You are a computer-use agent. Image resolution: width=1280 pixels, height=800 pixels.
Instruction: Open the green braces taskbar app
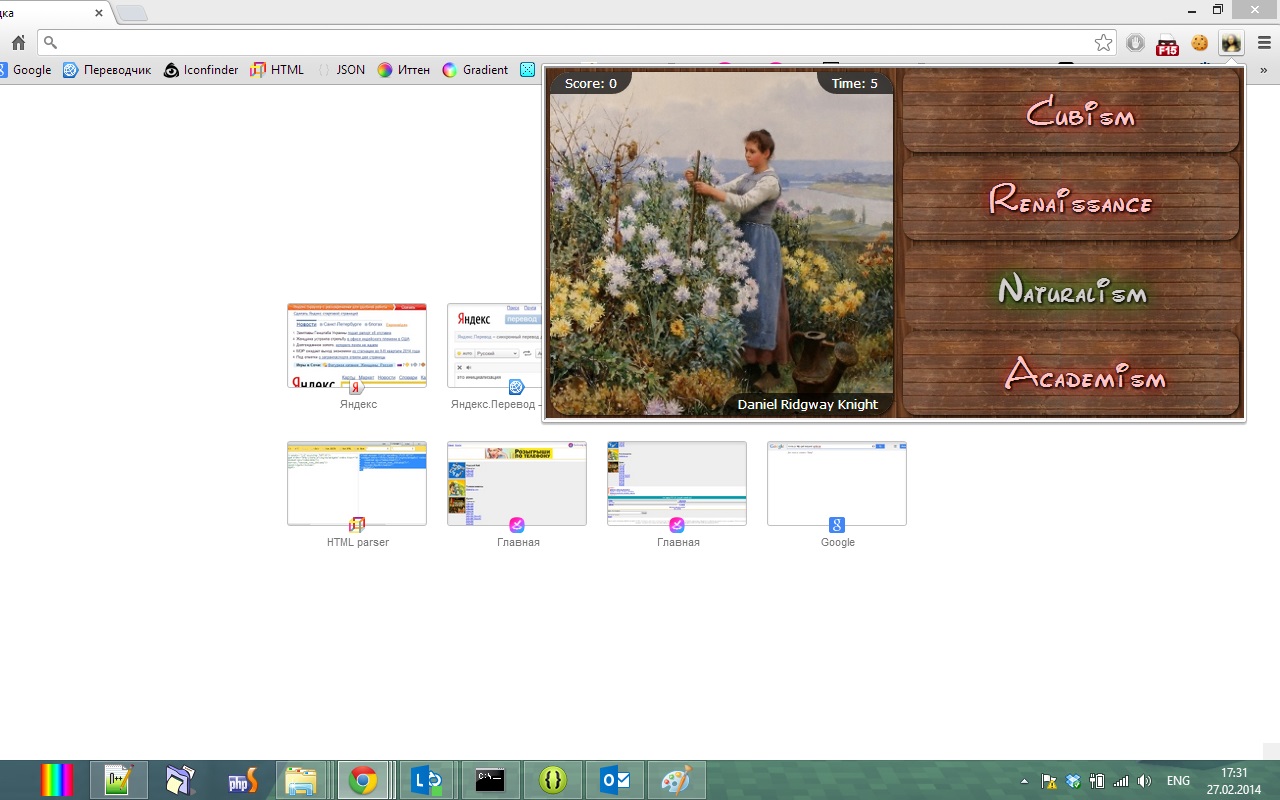coord(552,780)
